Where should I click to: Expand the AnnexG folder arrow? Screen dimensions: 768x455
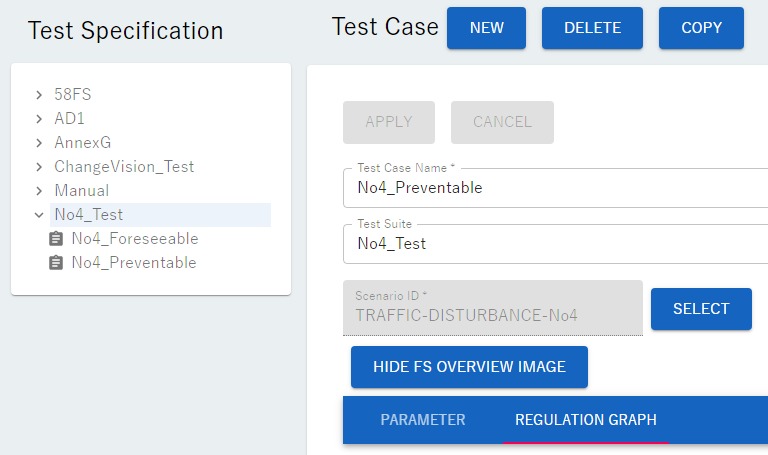click(x=39, y=143)
